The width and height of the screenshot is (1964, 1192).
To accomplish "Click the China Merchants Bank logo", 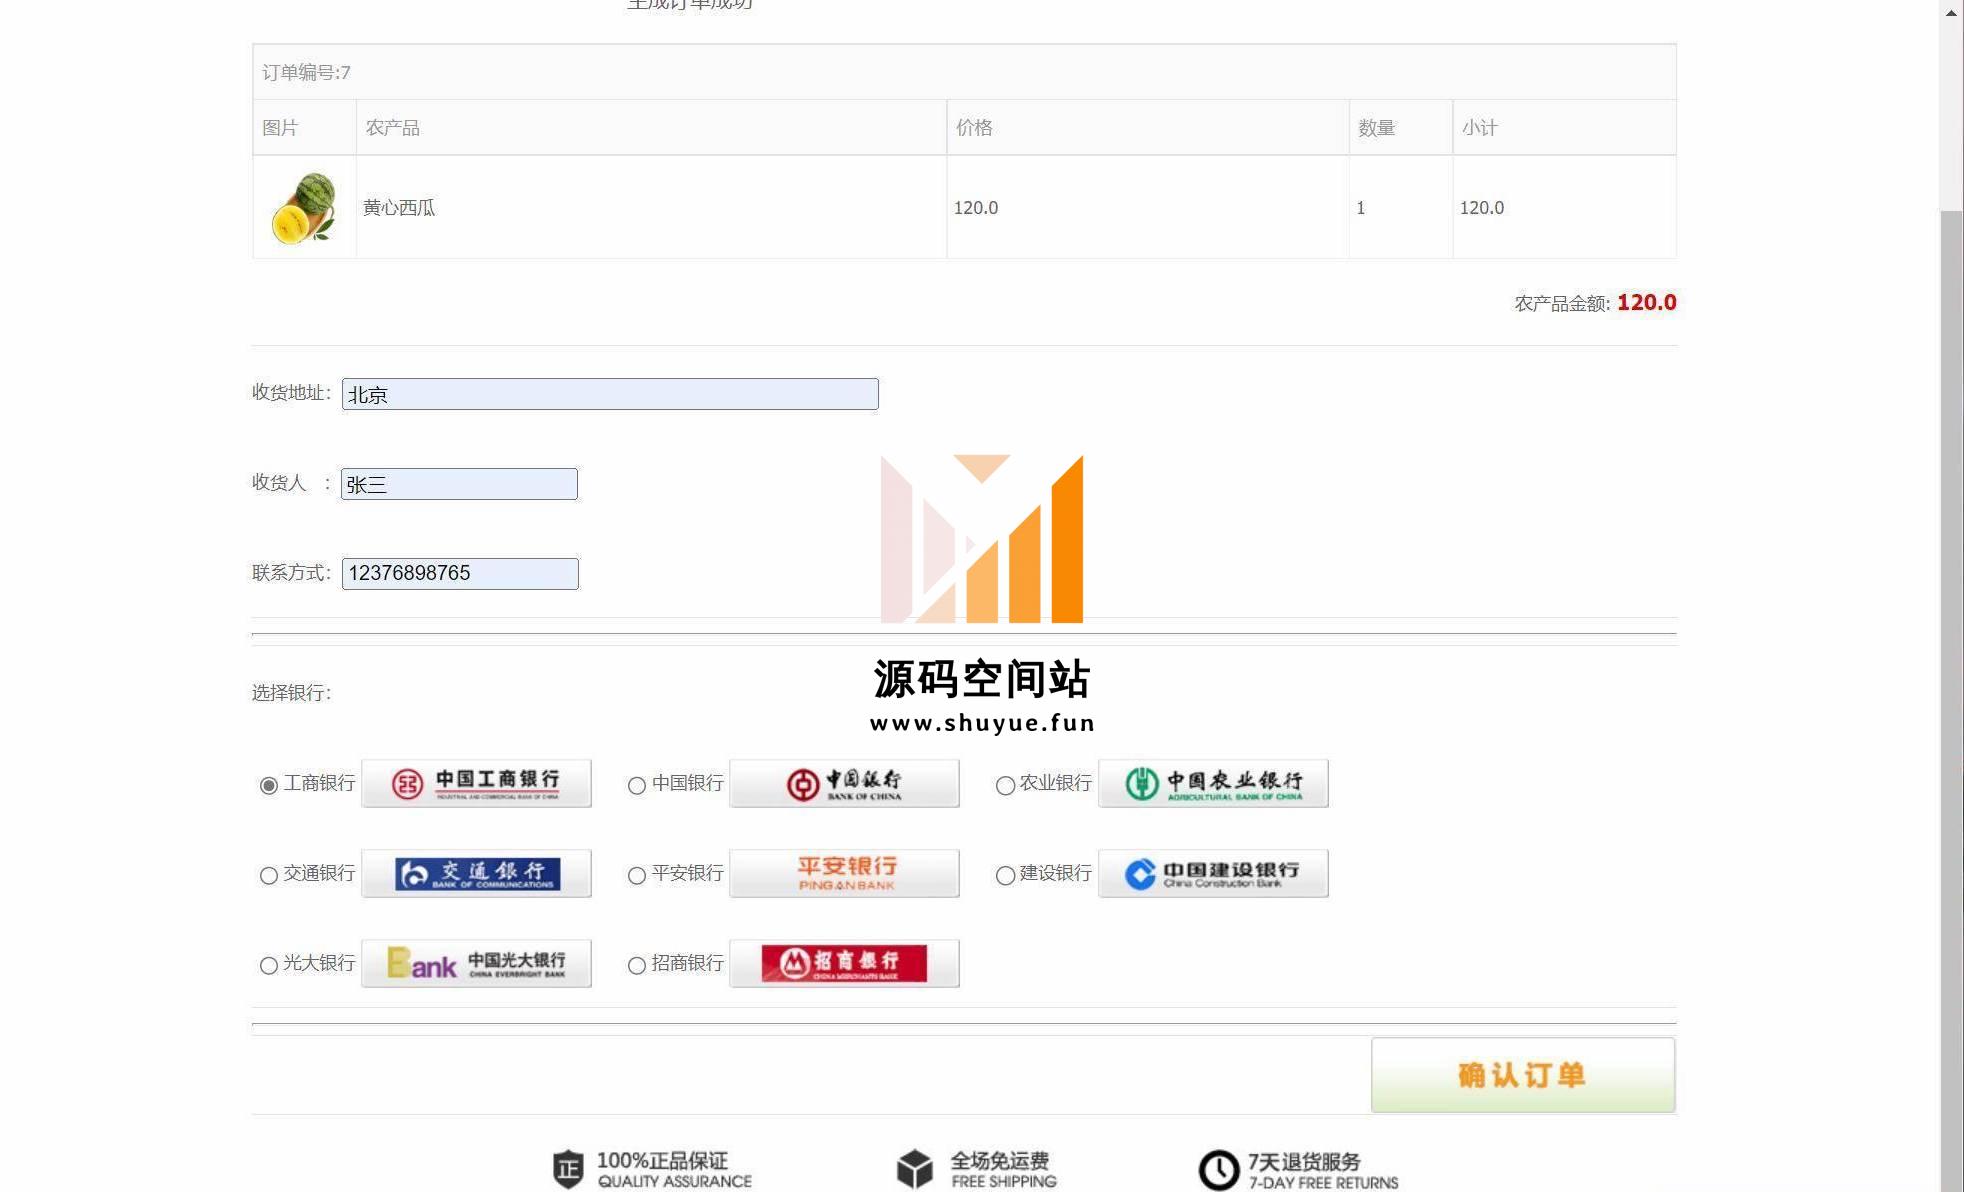I will 844,963.
